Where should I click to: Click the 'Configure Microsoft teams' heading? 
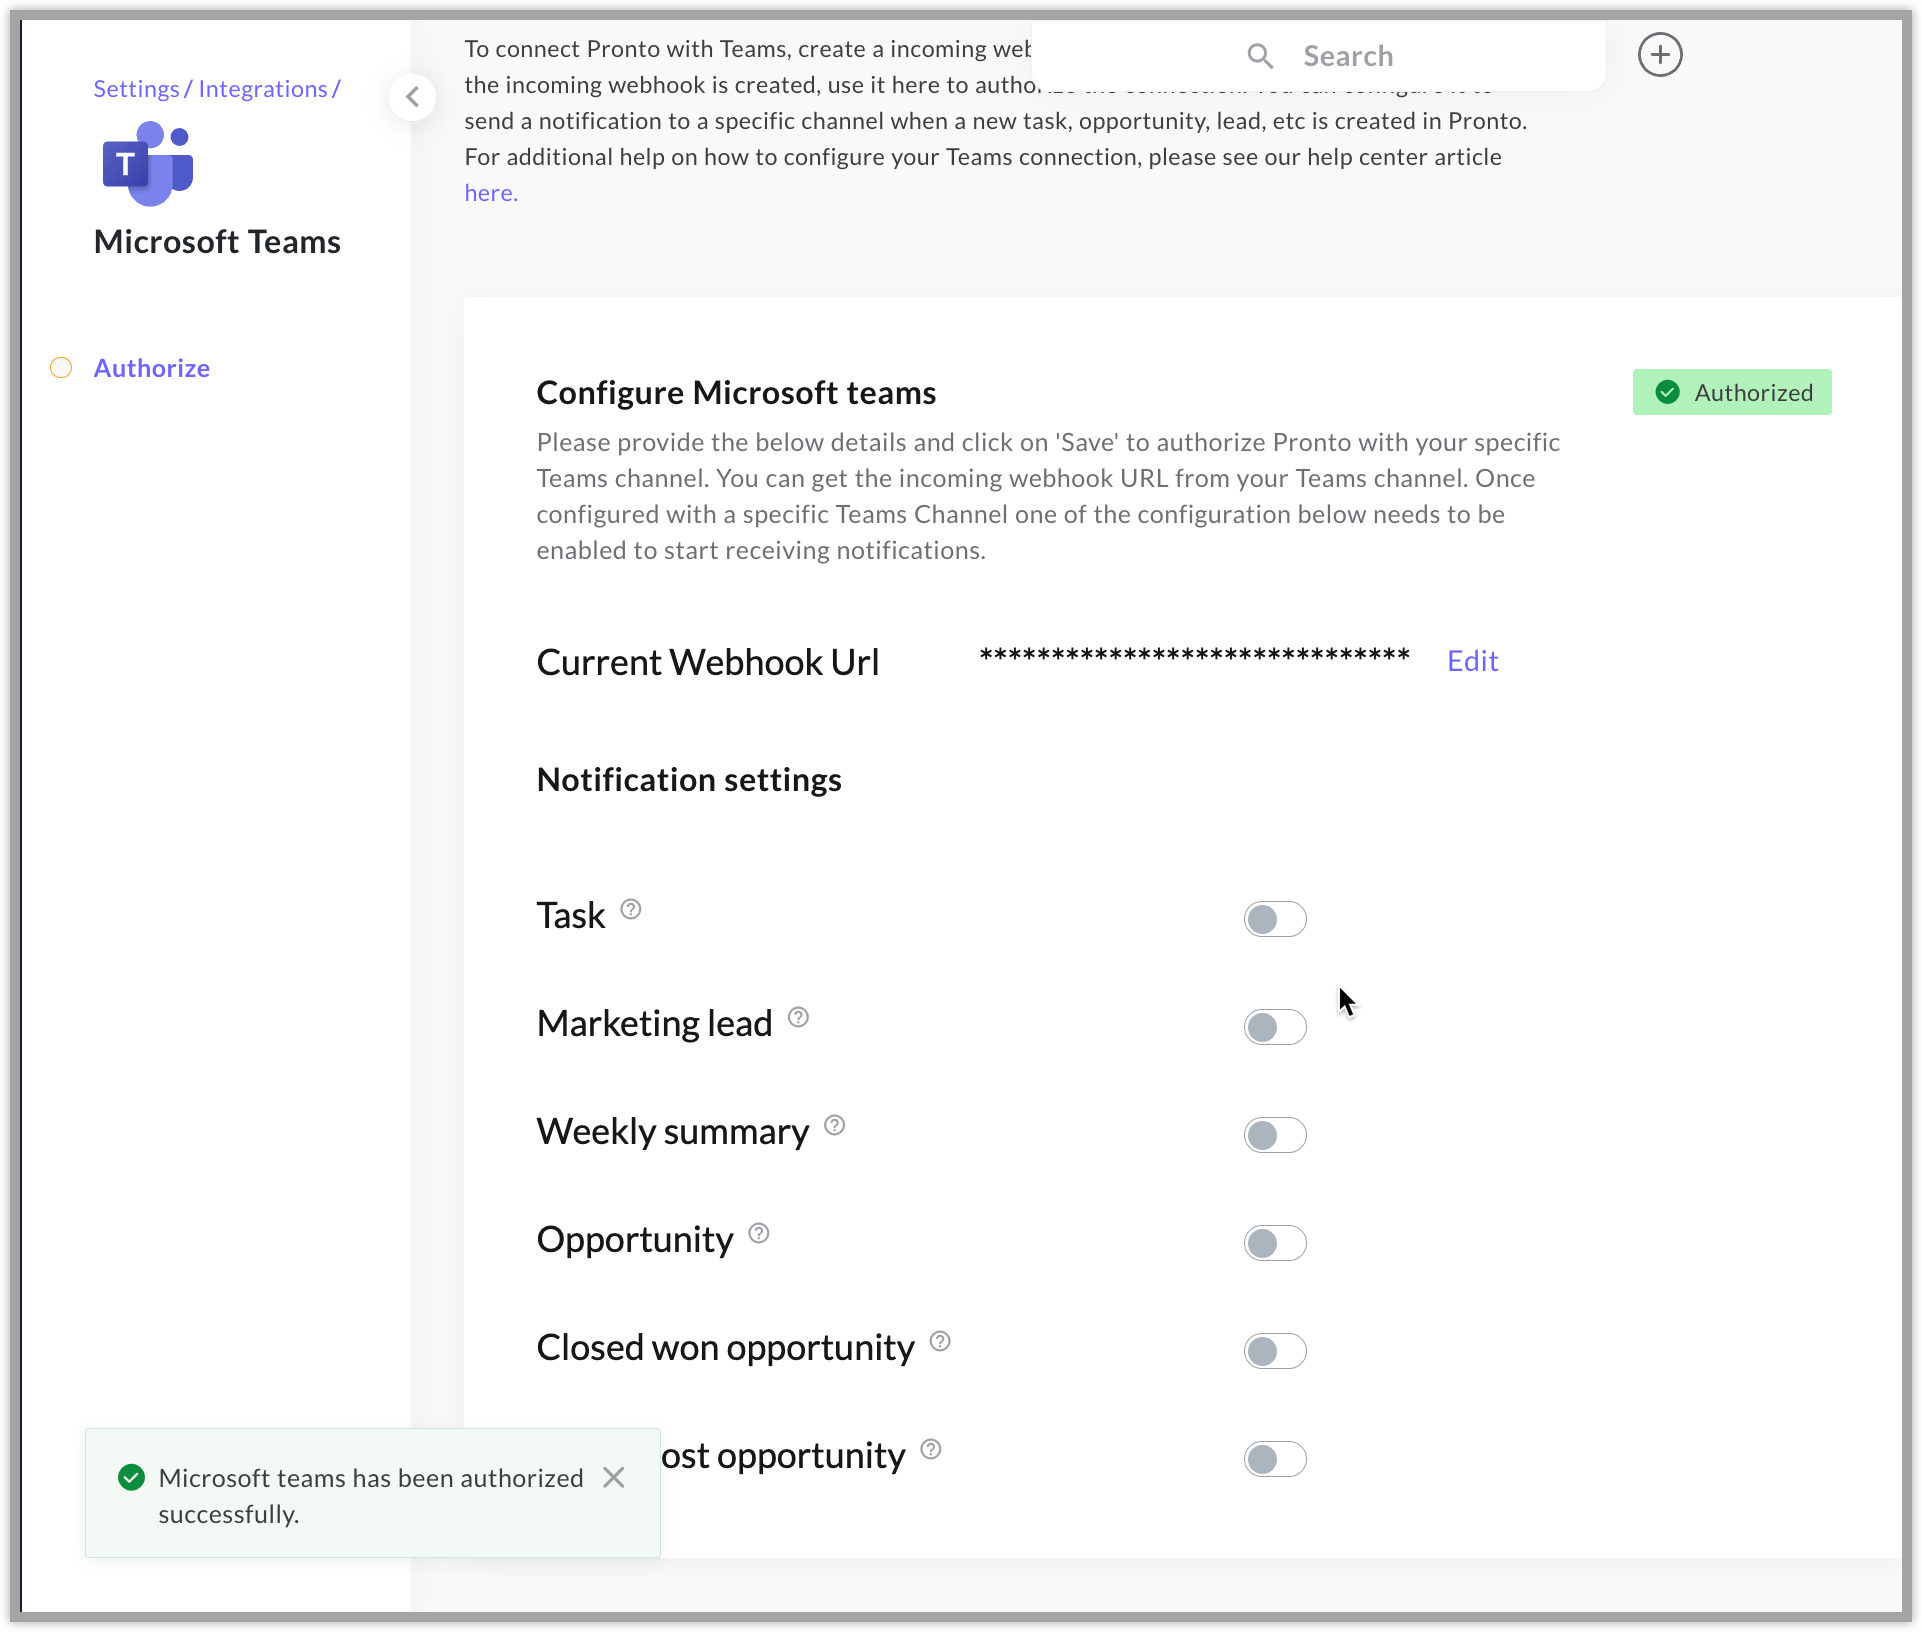(x=736, y=393)
